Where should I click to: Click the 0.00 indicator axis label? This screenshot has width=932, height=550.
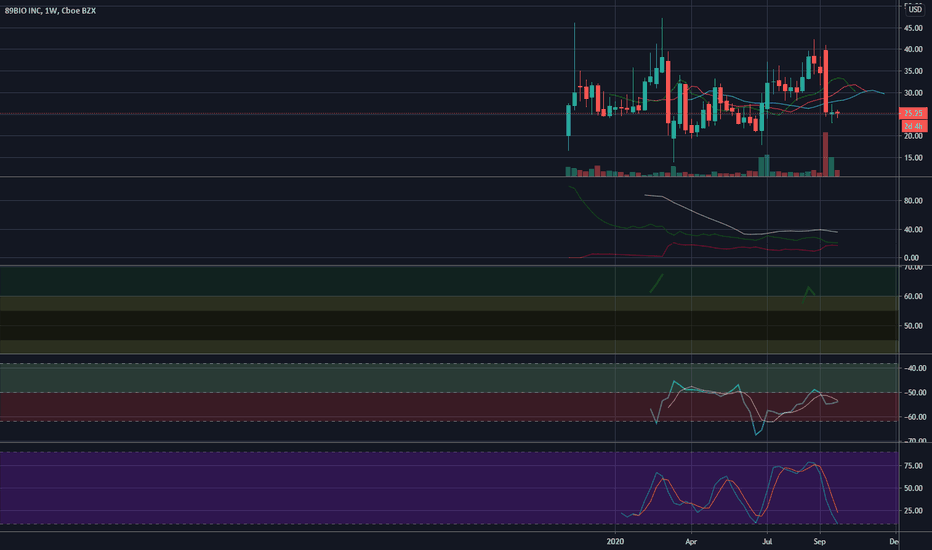coord(911,258)
